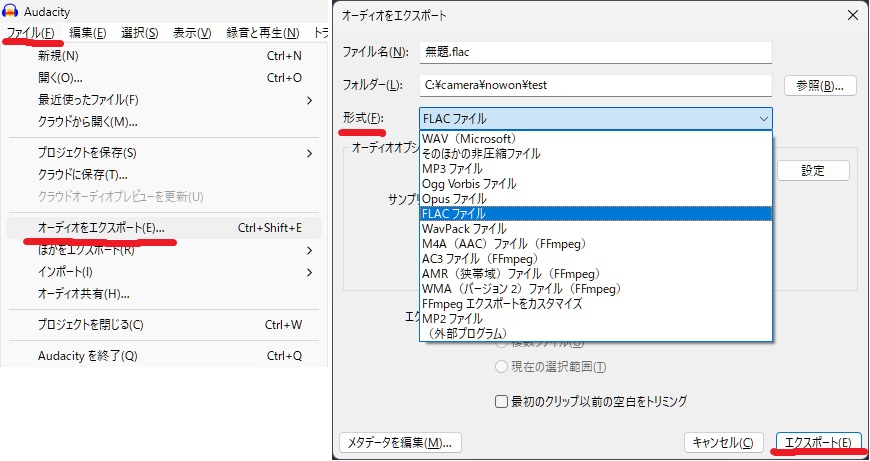This screenshot has height=461, width=870.
Task: Select WAV (Microsoft) format option
Action: [x=469, y=138]
